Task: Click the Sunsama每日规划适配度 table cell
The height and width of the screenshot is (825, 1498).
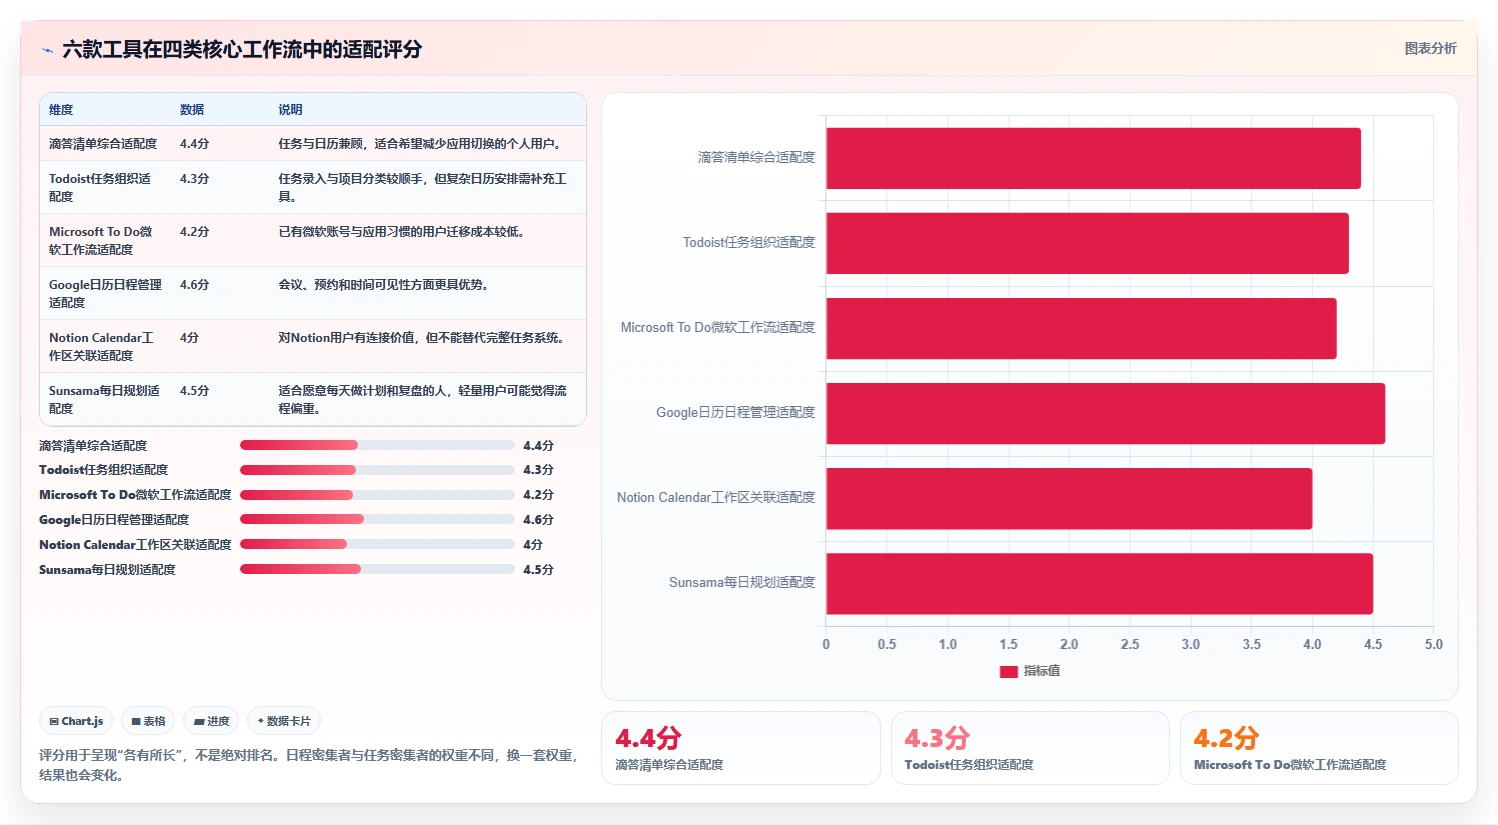Action: [104, 400]
